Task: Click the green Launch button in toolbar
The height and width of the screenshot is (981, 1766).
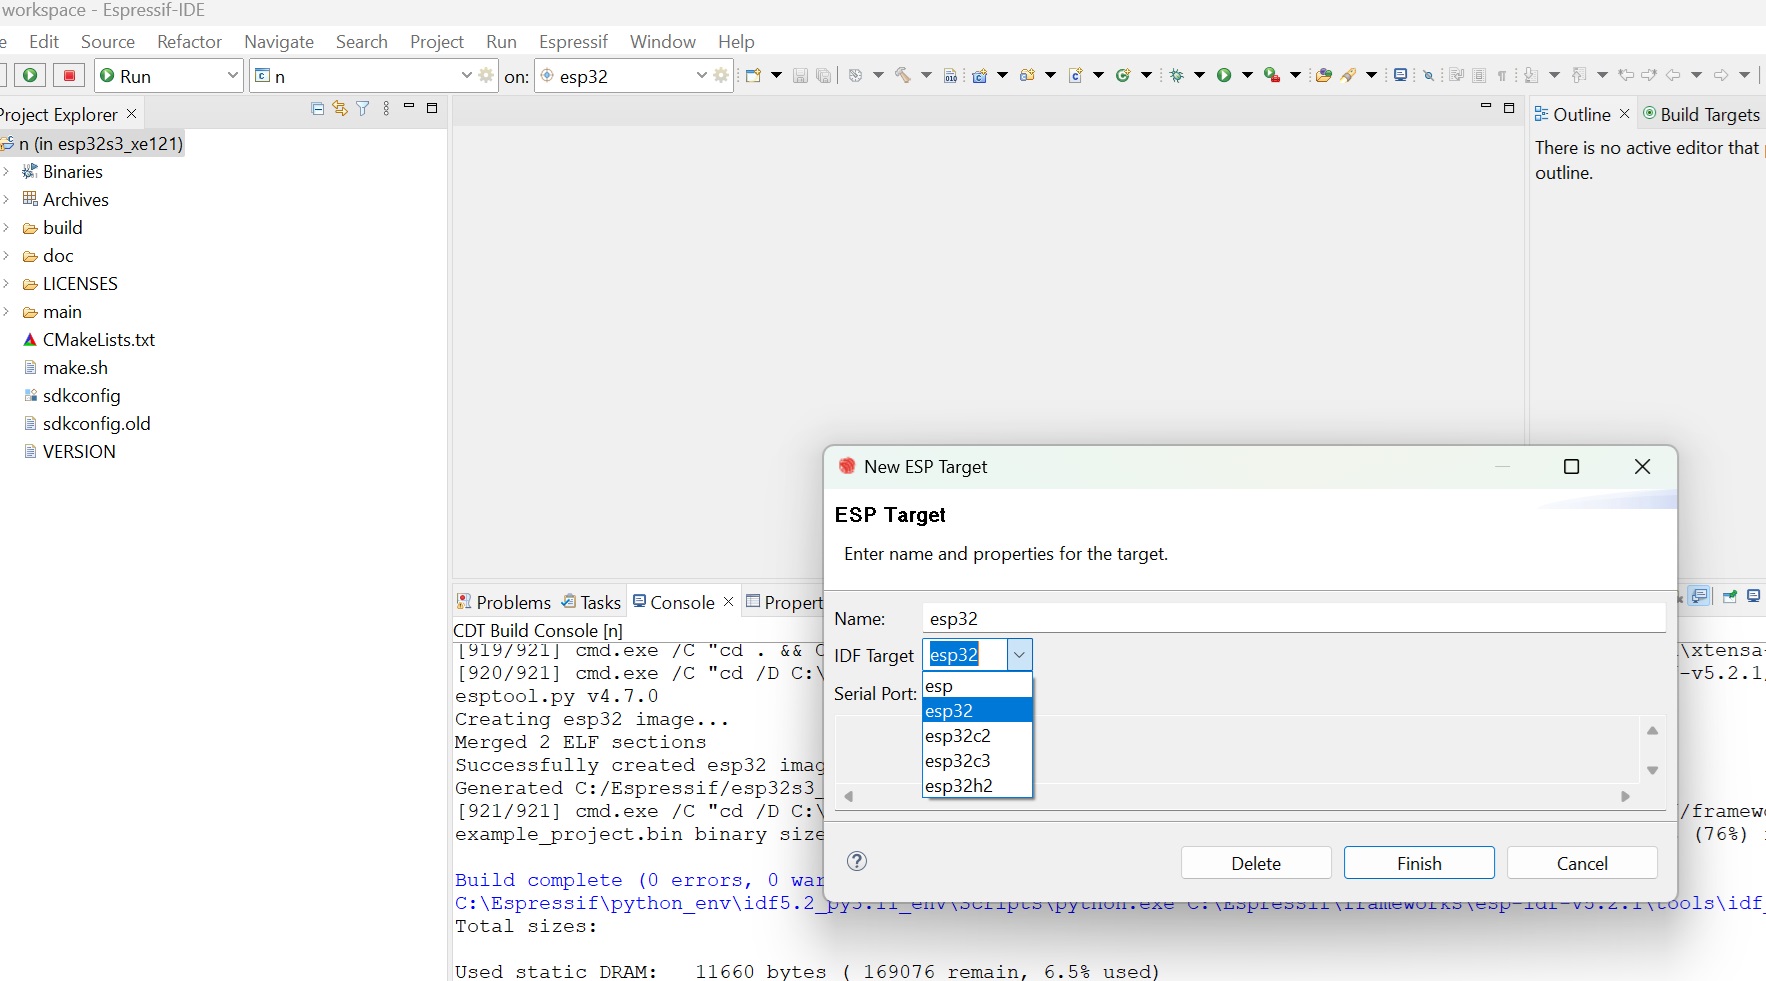Action: (30, 75)
